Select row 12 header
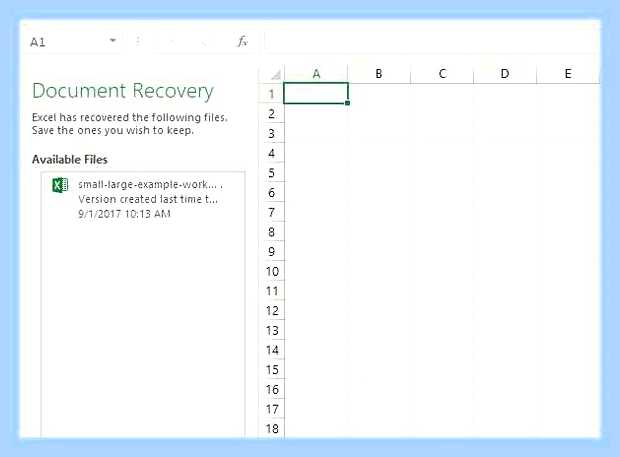Image resolution: width=620 pixels, height=457 pixels. [x=272, y=311]
